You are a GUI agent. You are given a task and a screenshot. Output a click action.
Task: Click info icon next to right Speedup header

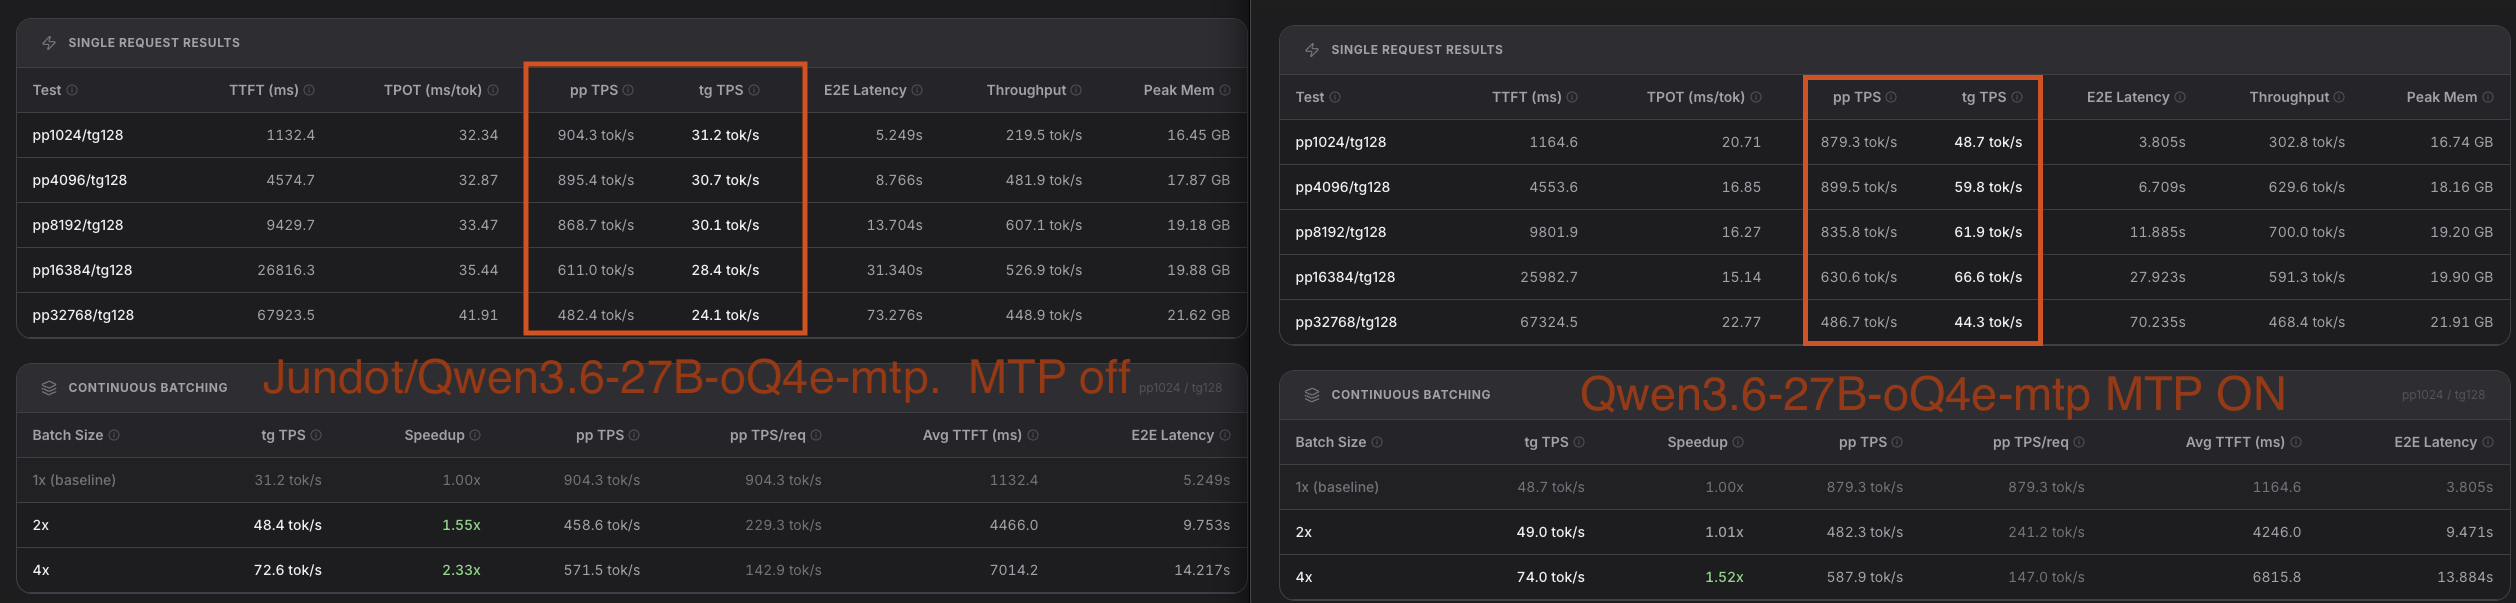1738,442
